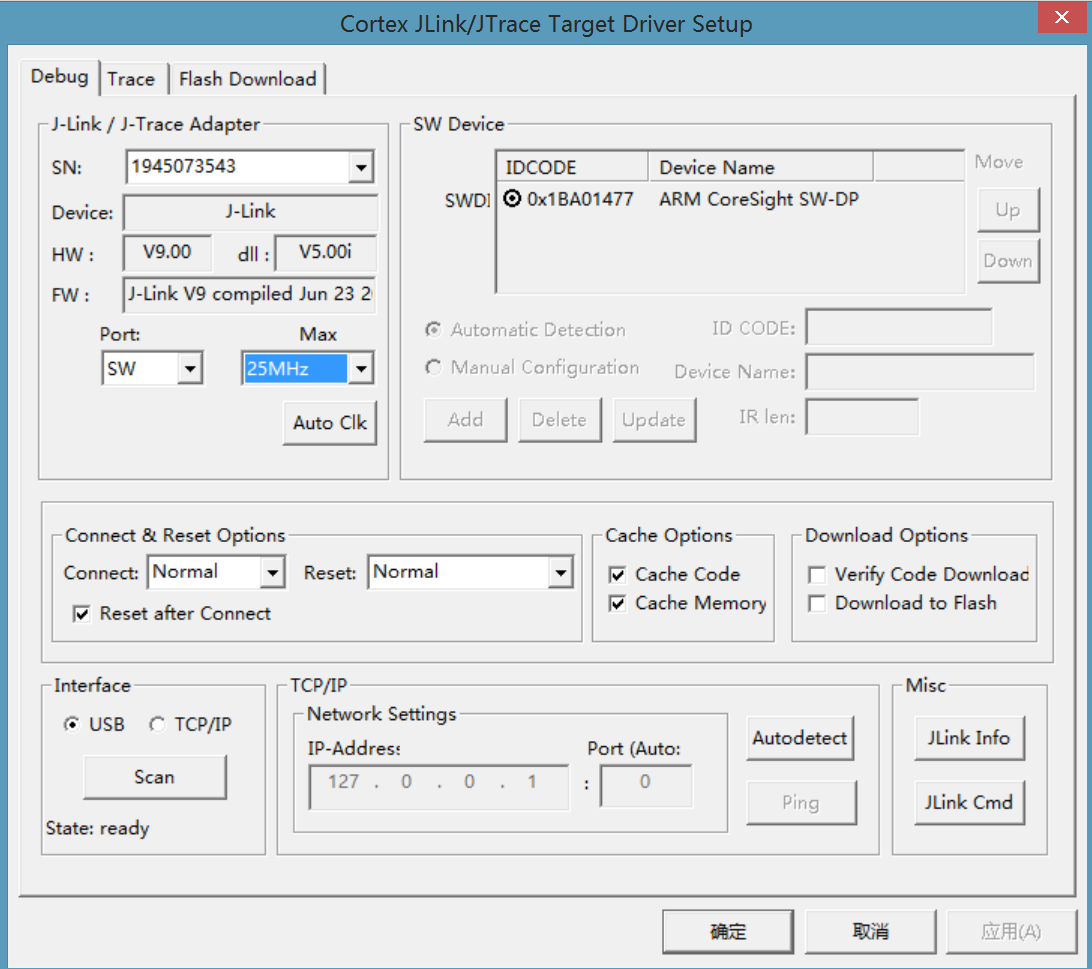Click ARM CoreSight SW-DP device name

[759, 199]
